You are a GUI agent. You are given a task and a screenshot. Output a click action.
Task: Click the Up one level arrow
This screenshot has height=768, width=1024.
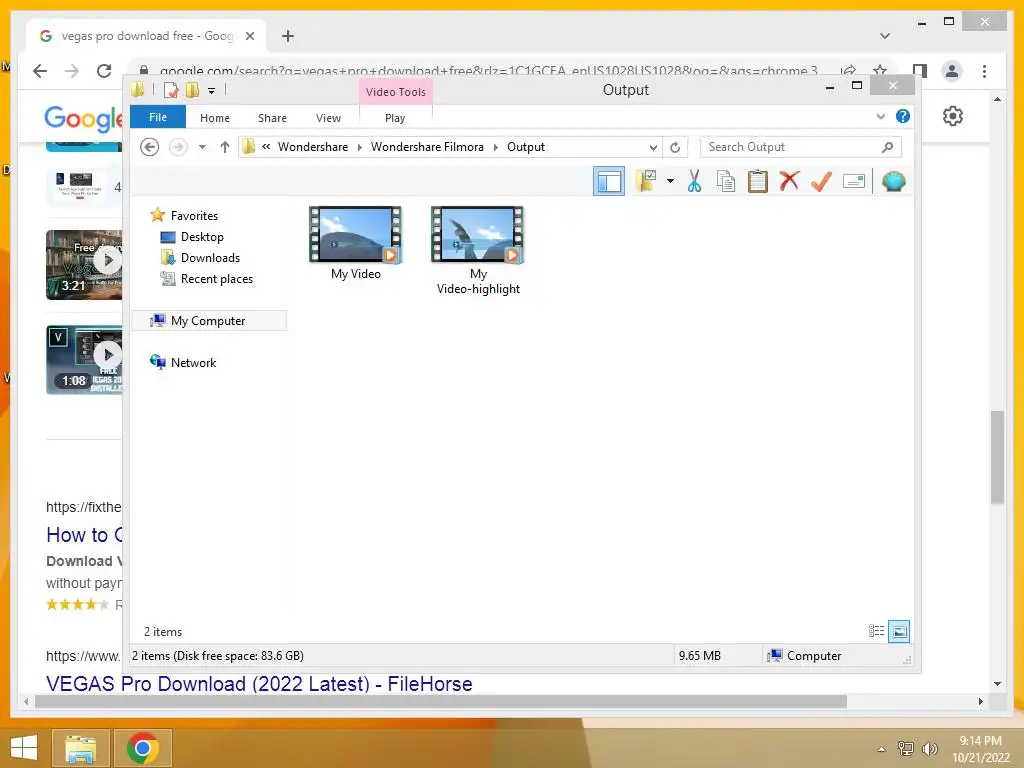point(225,147)
